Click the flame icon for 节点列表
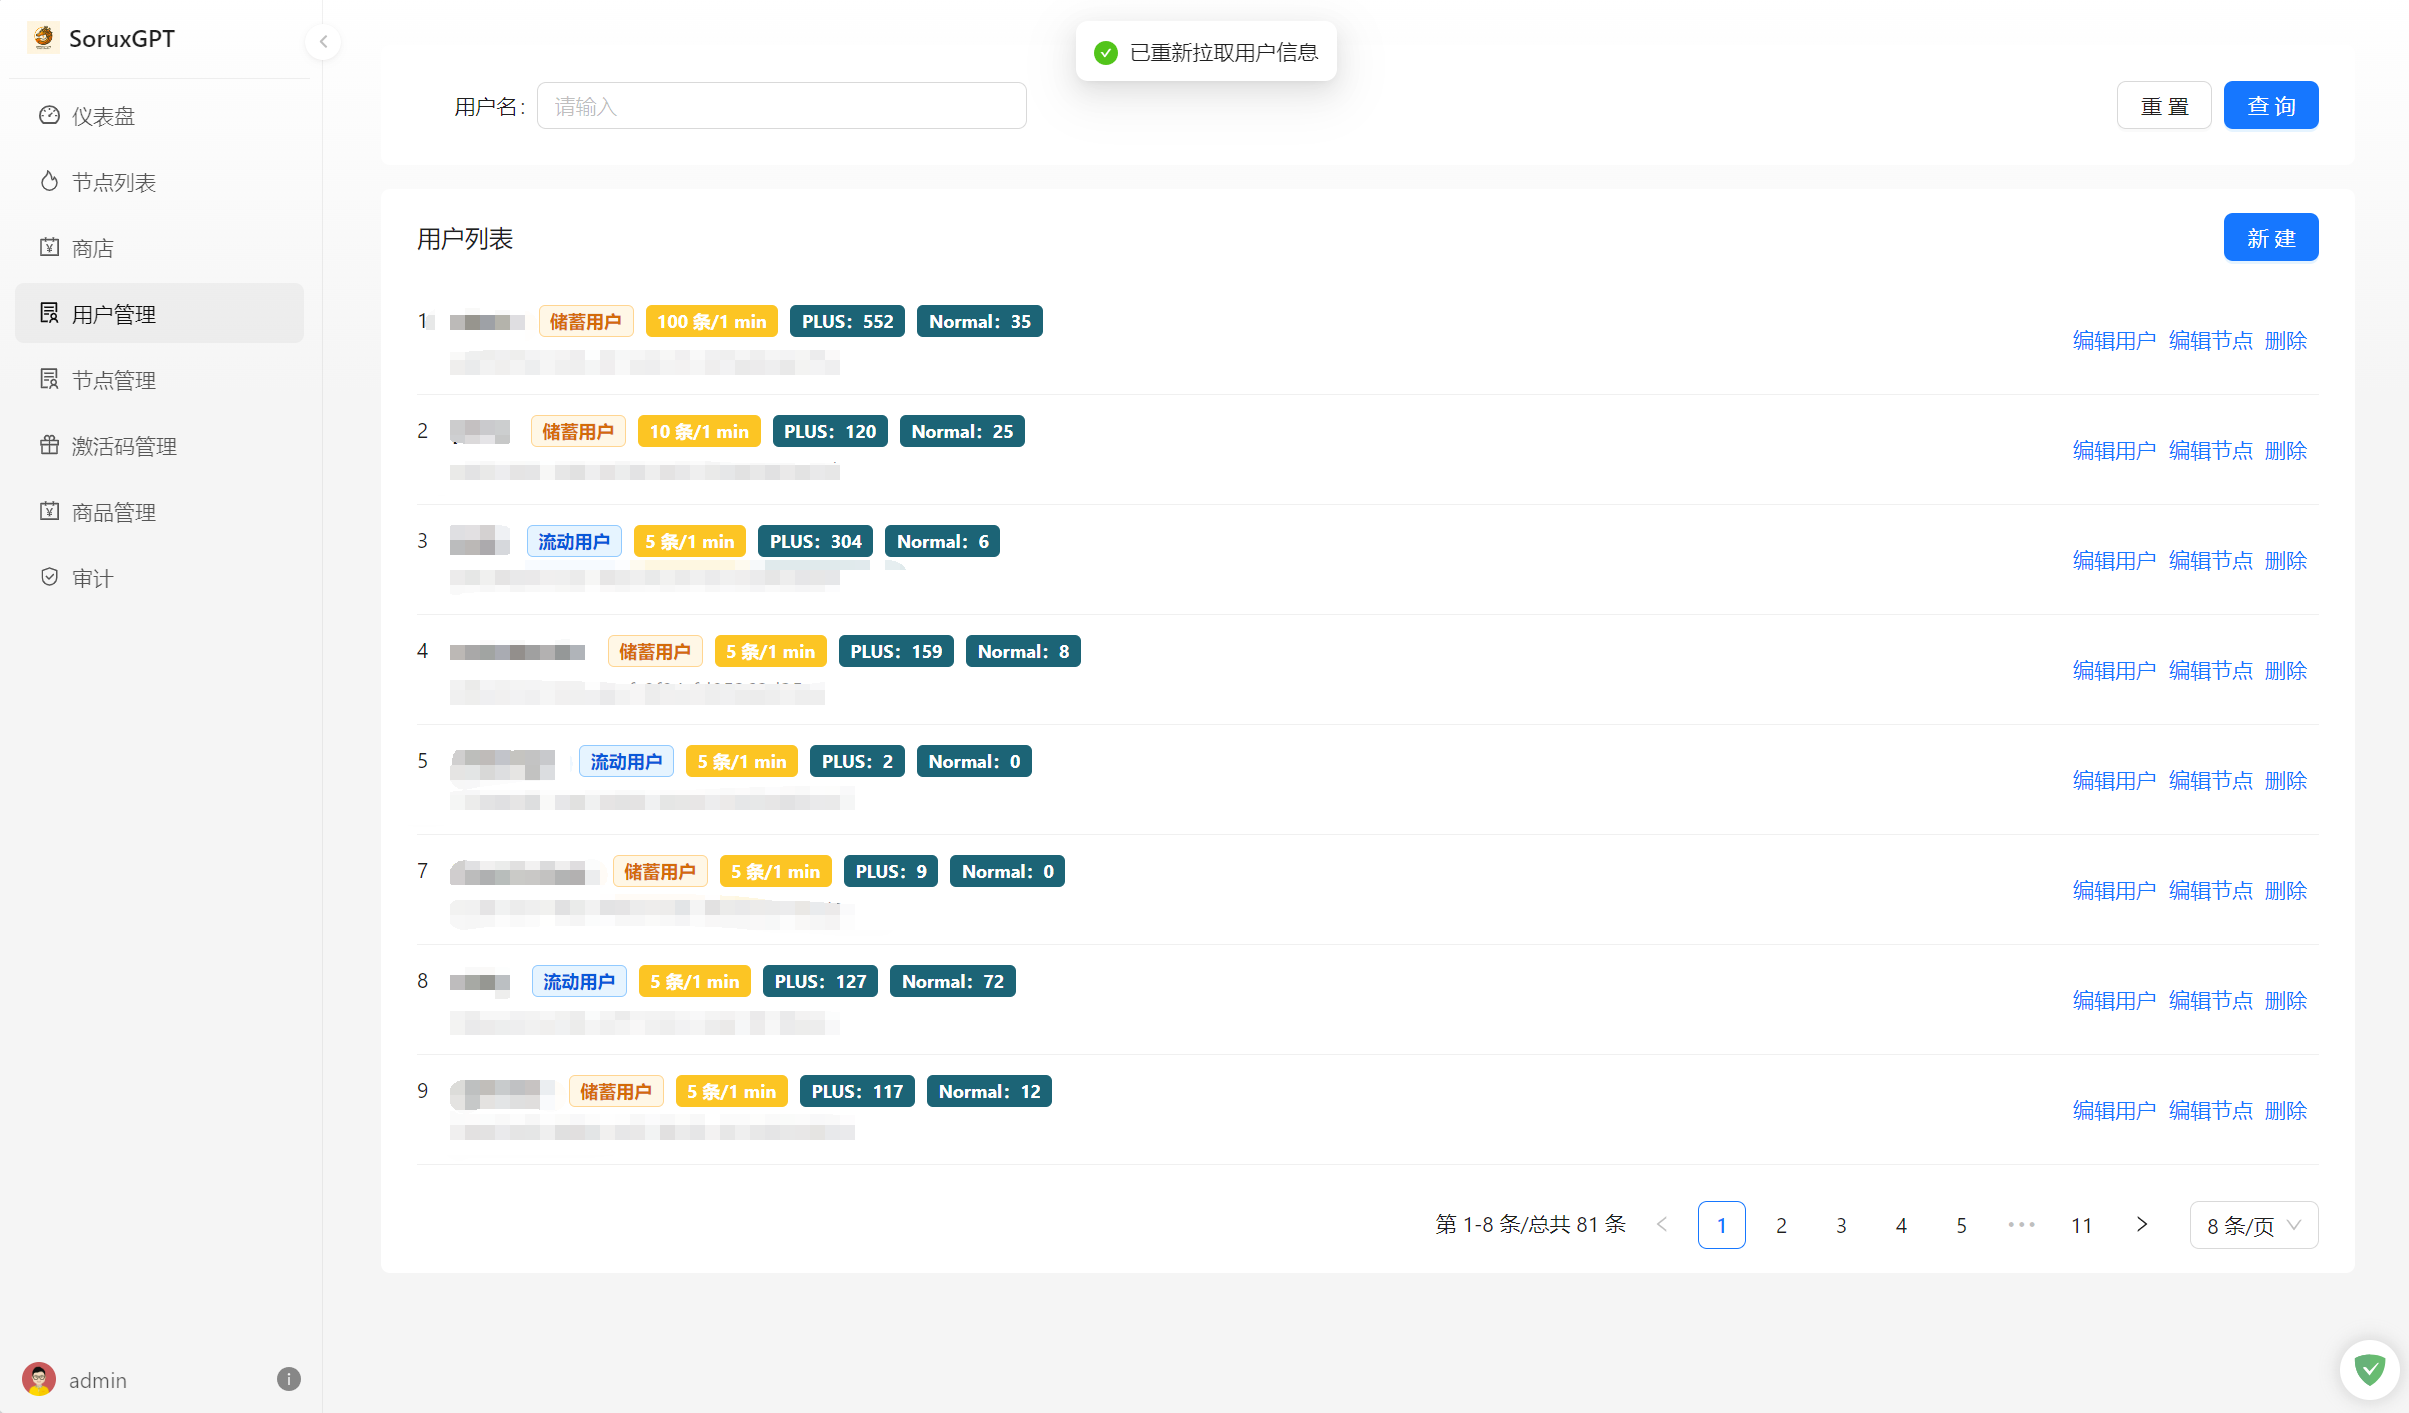The height and width of the screenshot is (1413, 2409). 49,182
